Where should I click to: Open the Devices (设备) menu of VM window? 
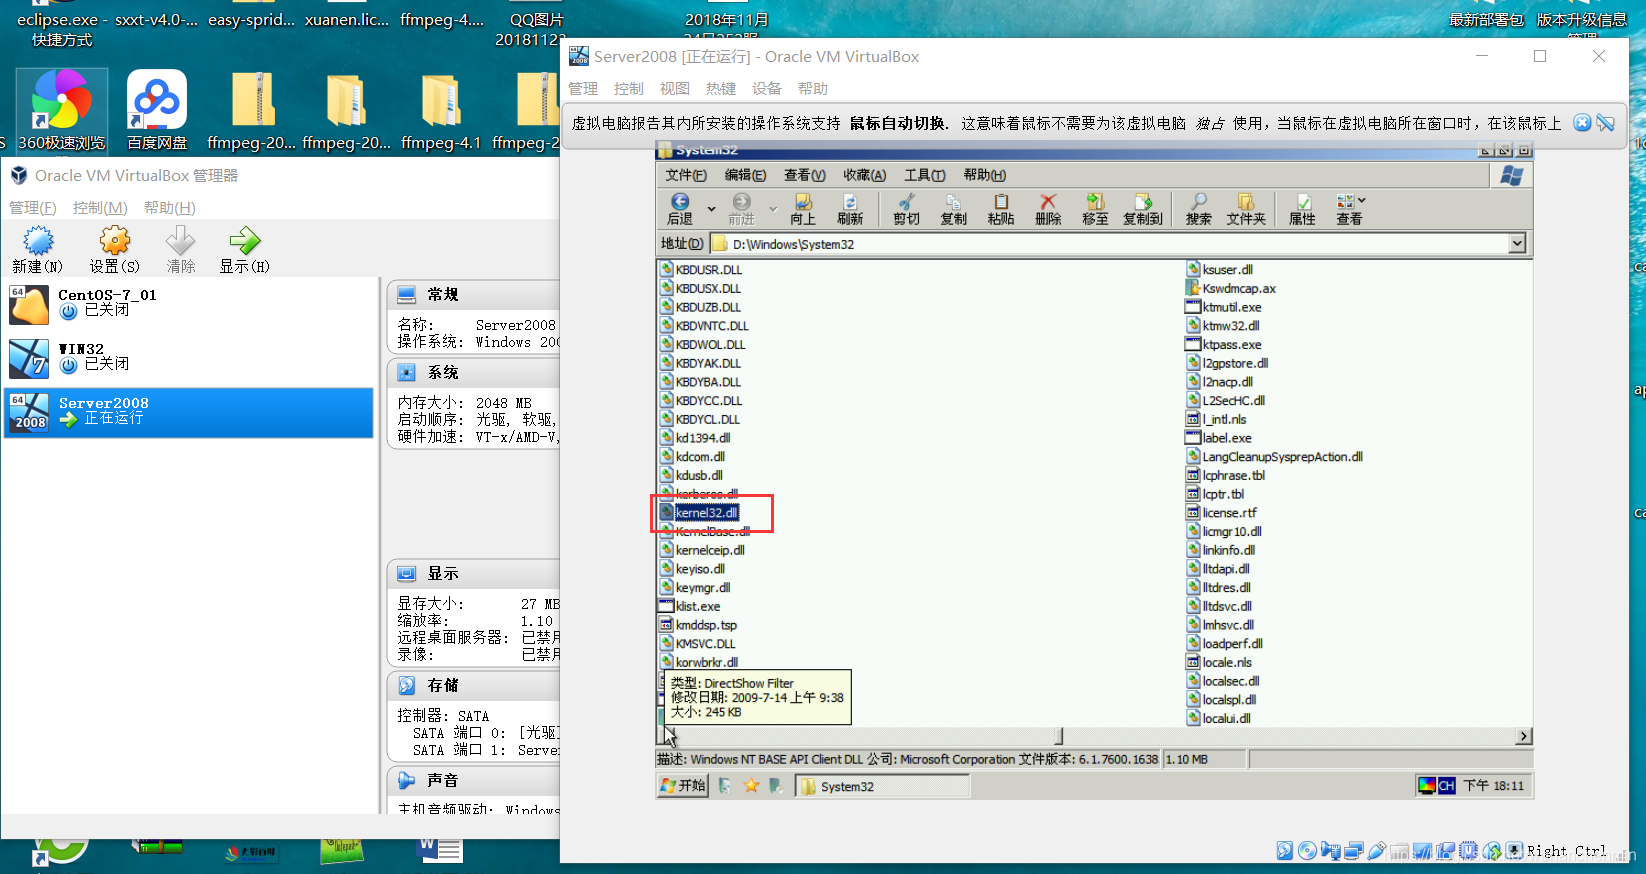click(x=767, y=88)
